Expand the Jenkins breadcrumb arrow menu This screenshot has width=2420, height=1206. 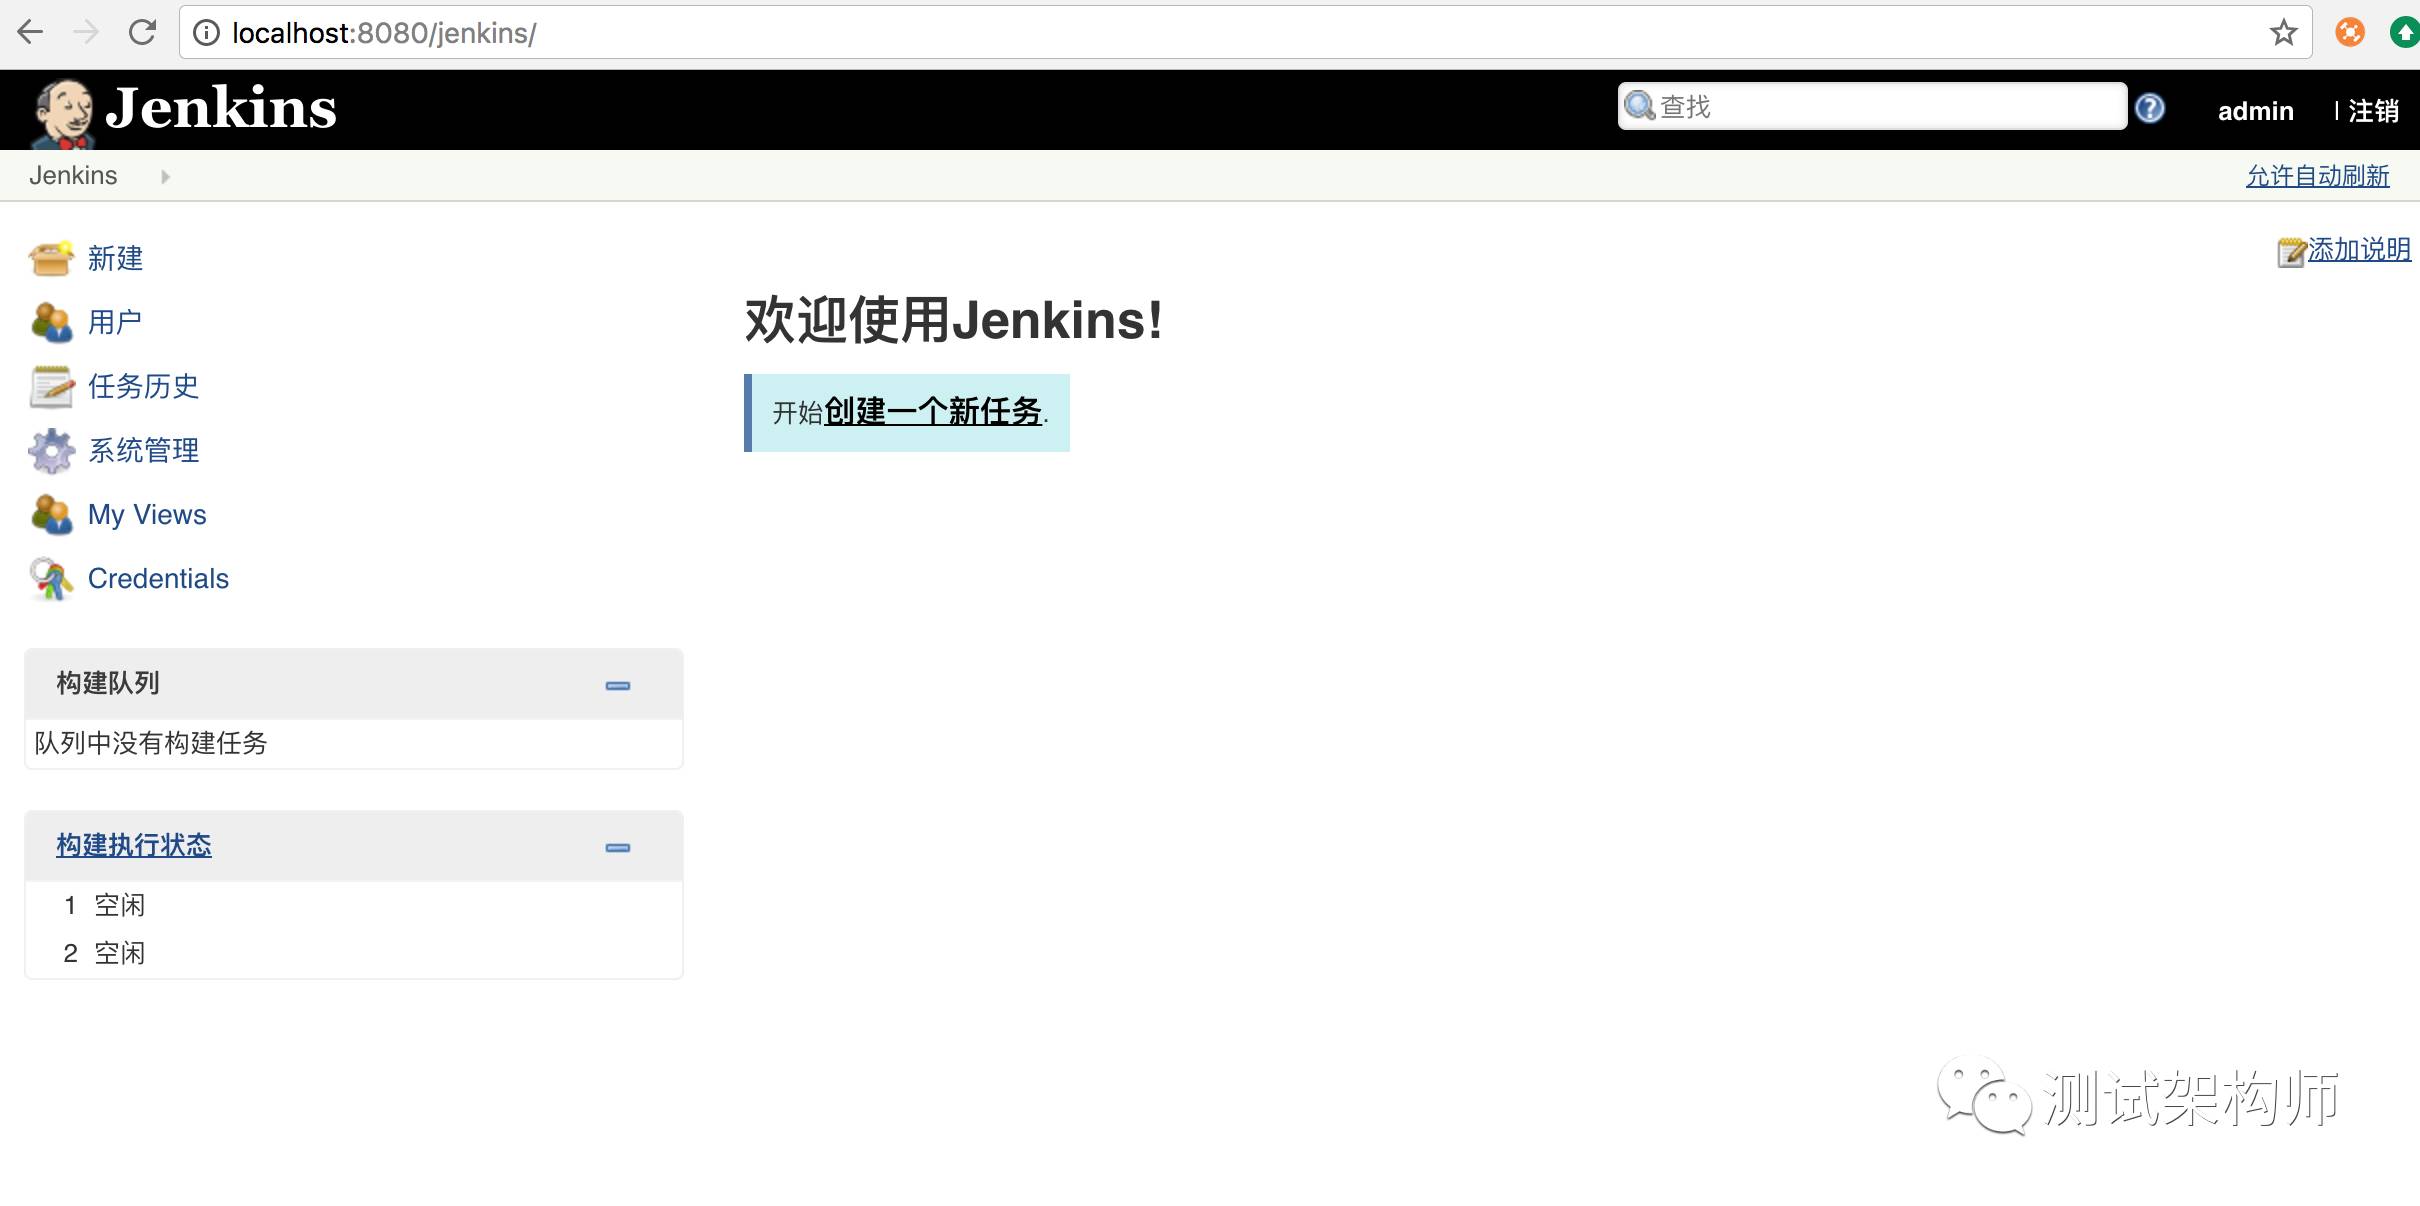(x=165, y=177)
